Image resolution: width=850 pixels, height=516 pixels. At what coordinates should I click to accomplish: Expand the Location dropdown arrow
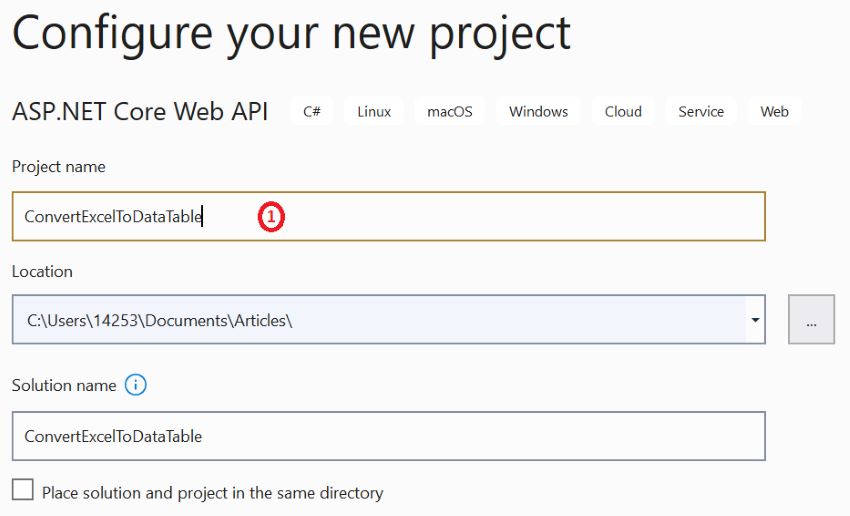pyautogui.click(x=755, y=320)
